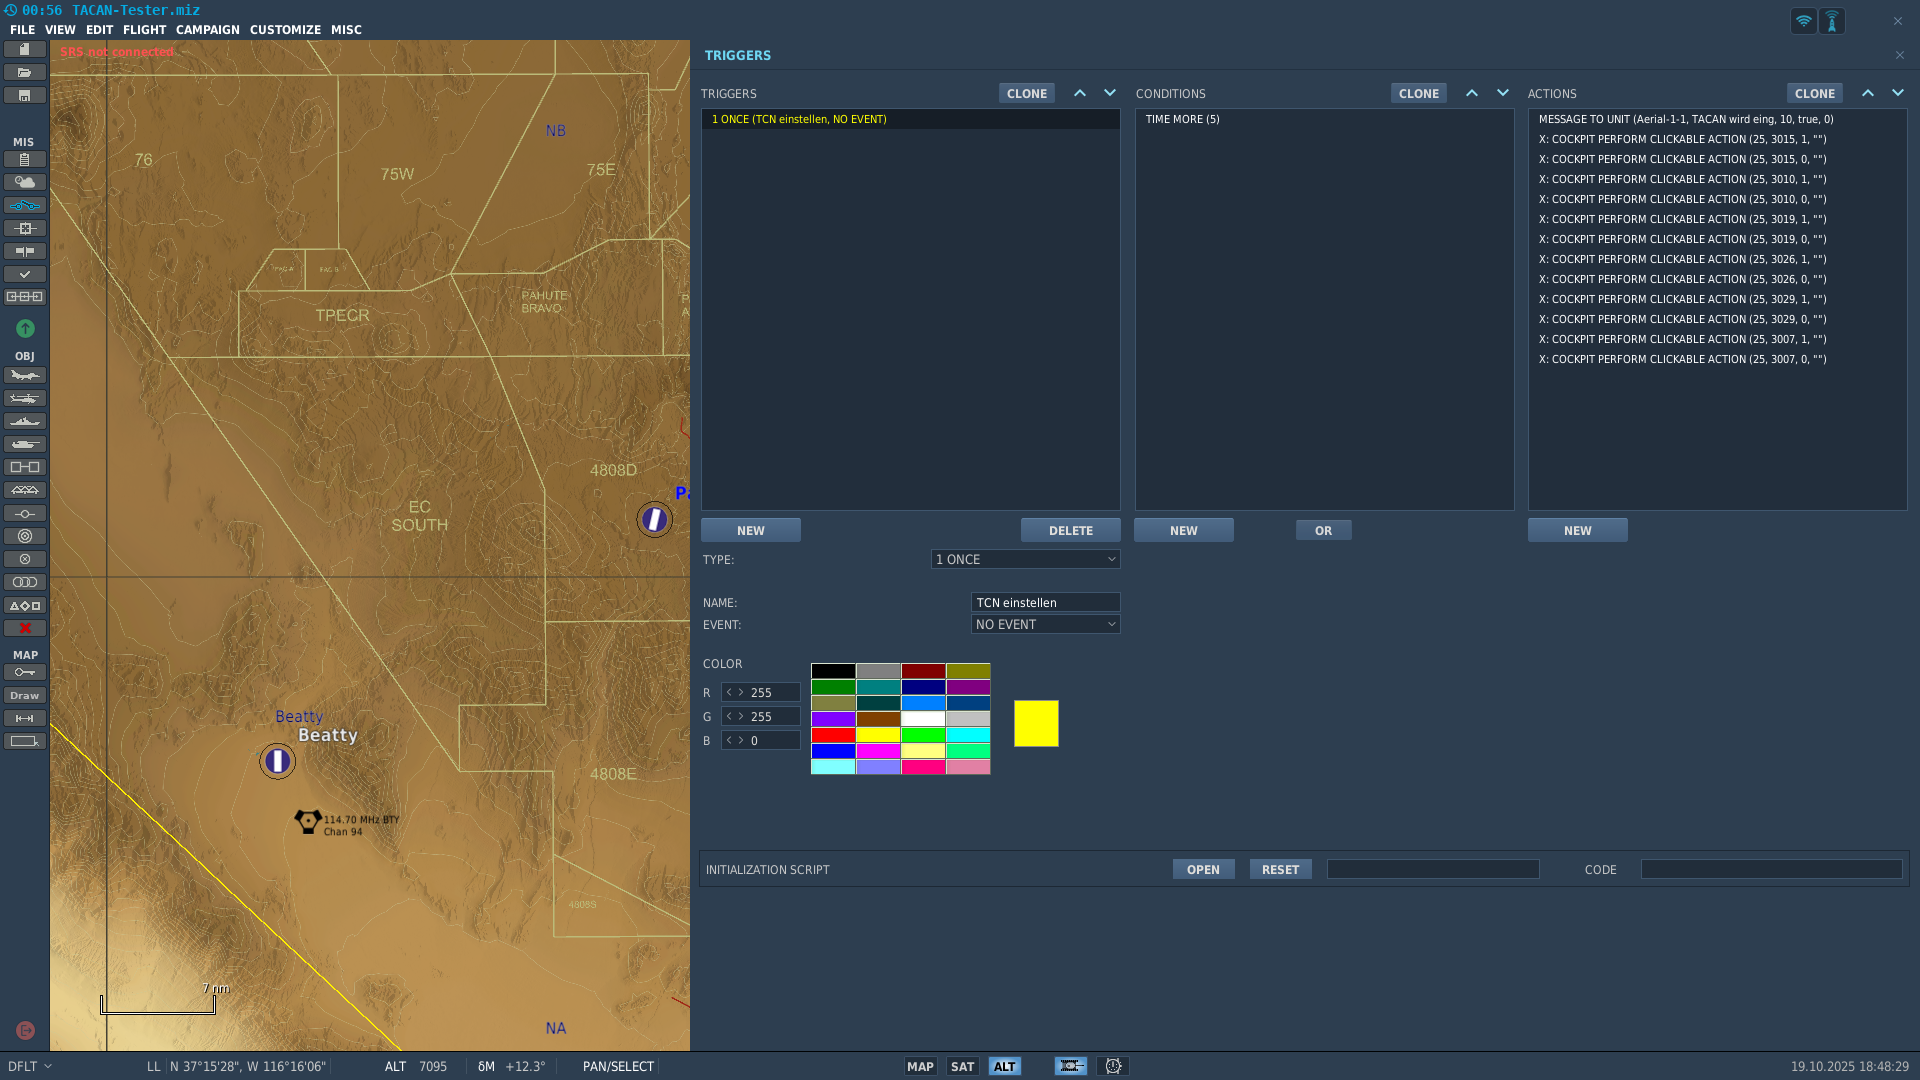Toggle the SAT map view mode
The width and height of the screenshot is (1920, 1080).
(962, 1066)
